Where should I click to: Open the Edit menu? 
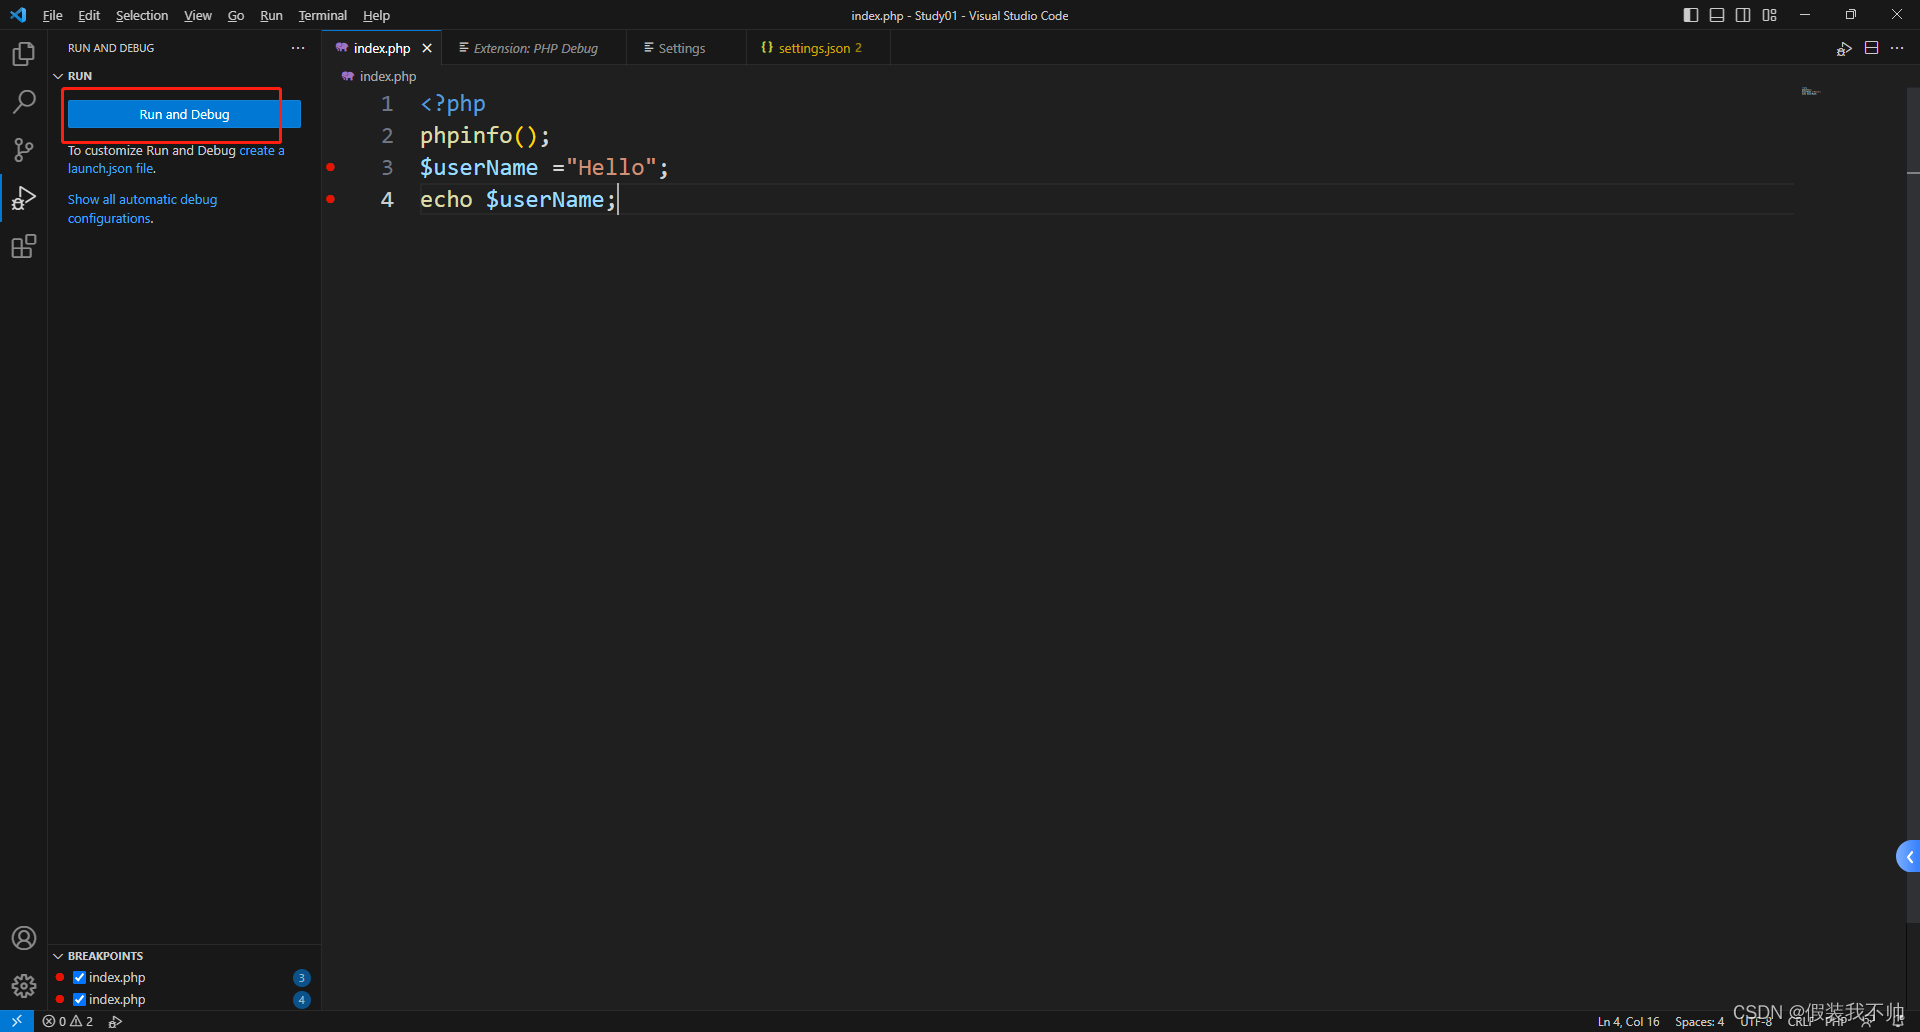[89, 15]
